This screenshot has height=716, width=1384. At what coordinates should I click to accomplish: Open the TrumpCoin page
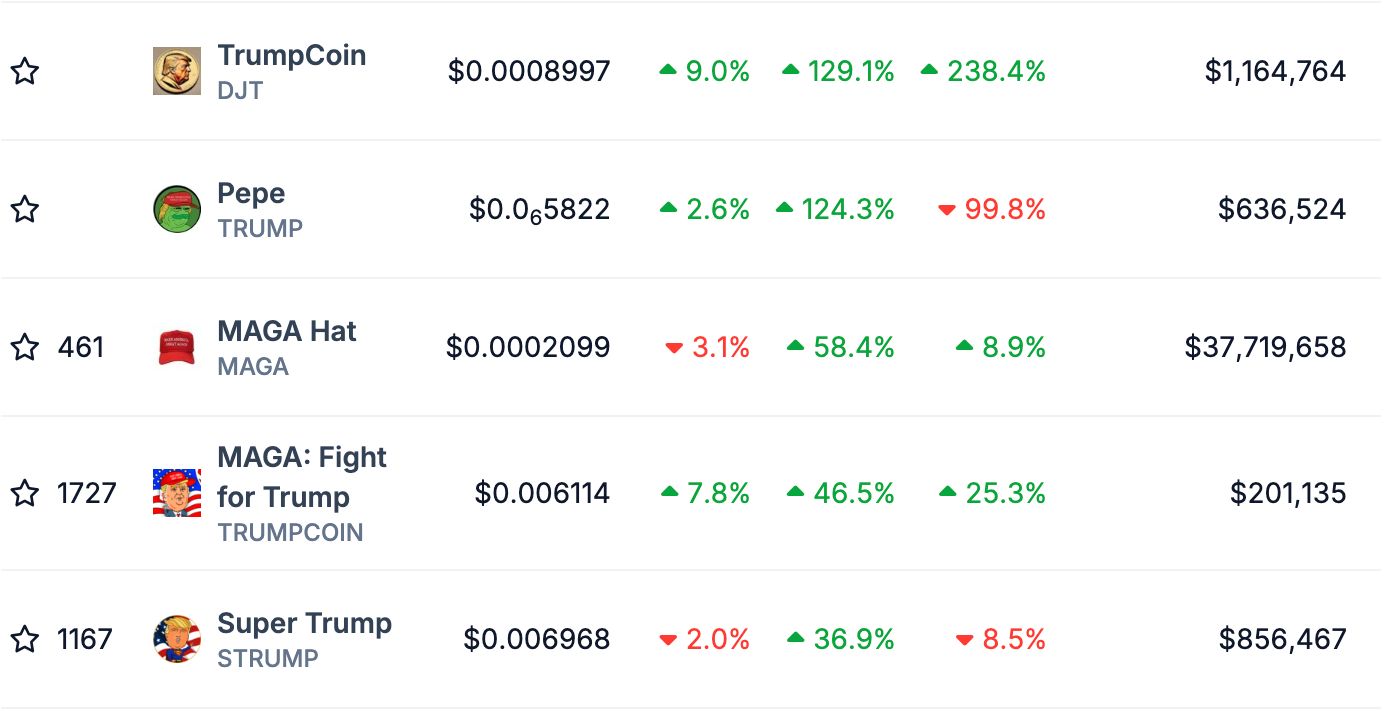291,56
